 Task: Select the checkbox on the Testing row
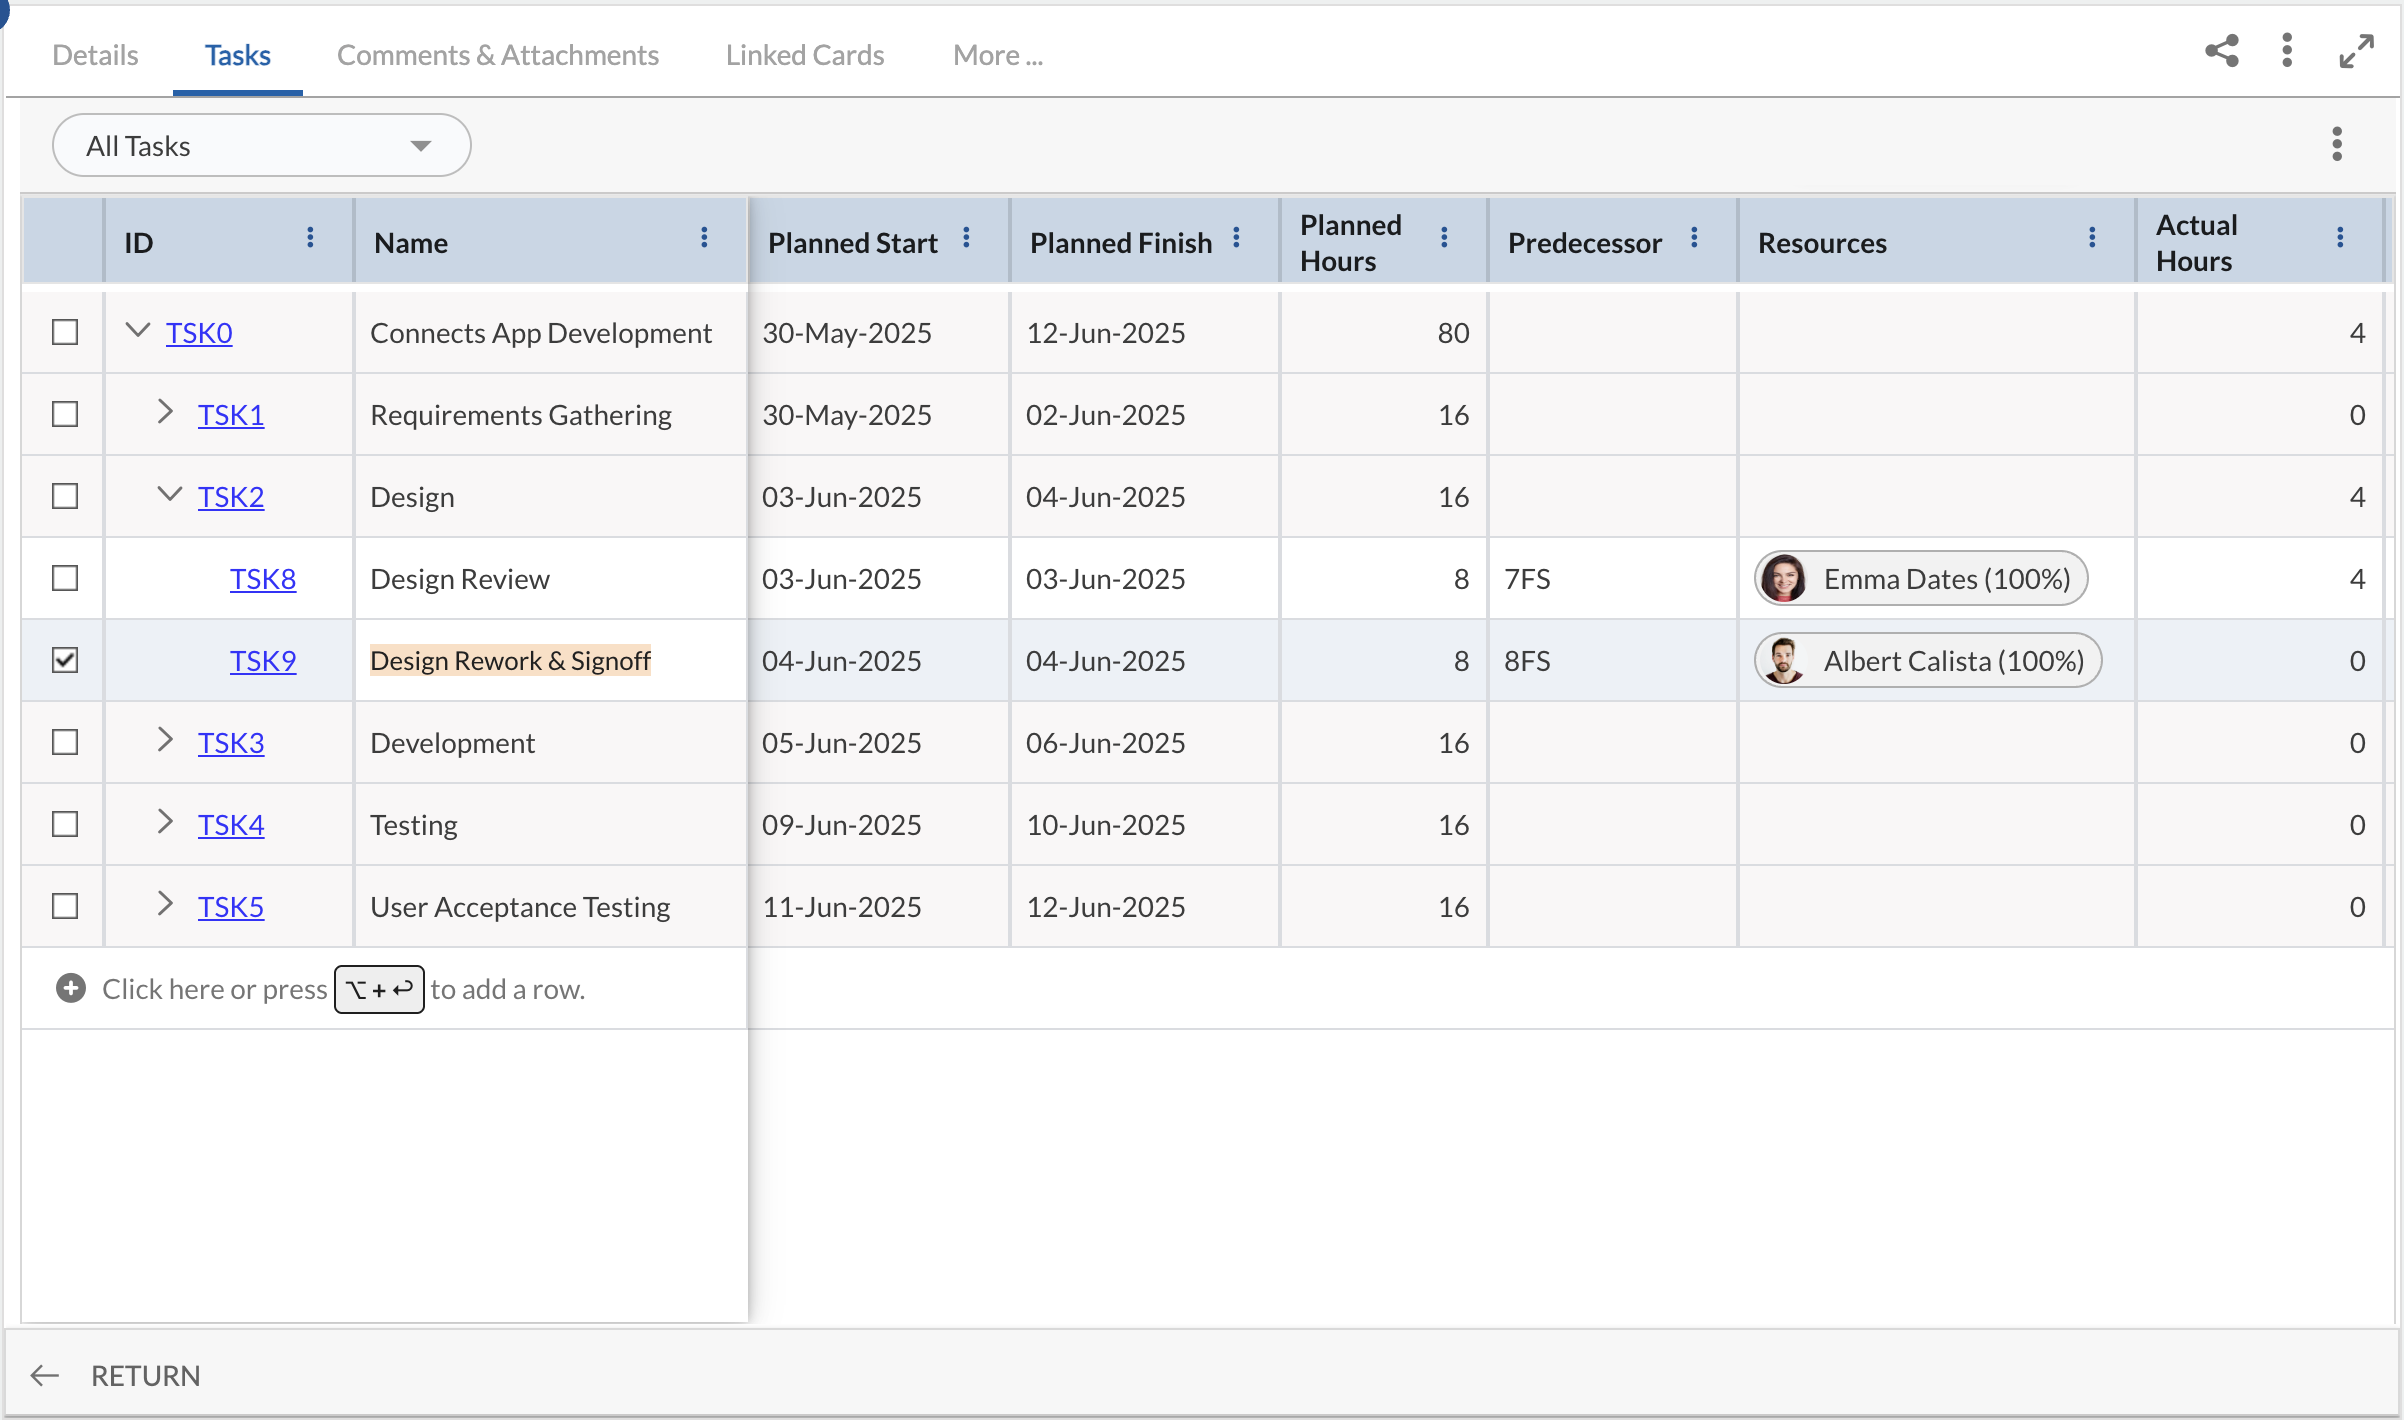tap(64, 824)
